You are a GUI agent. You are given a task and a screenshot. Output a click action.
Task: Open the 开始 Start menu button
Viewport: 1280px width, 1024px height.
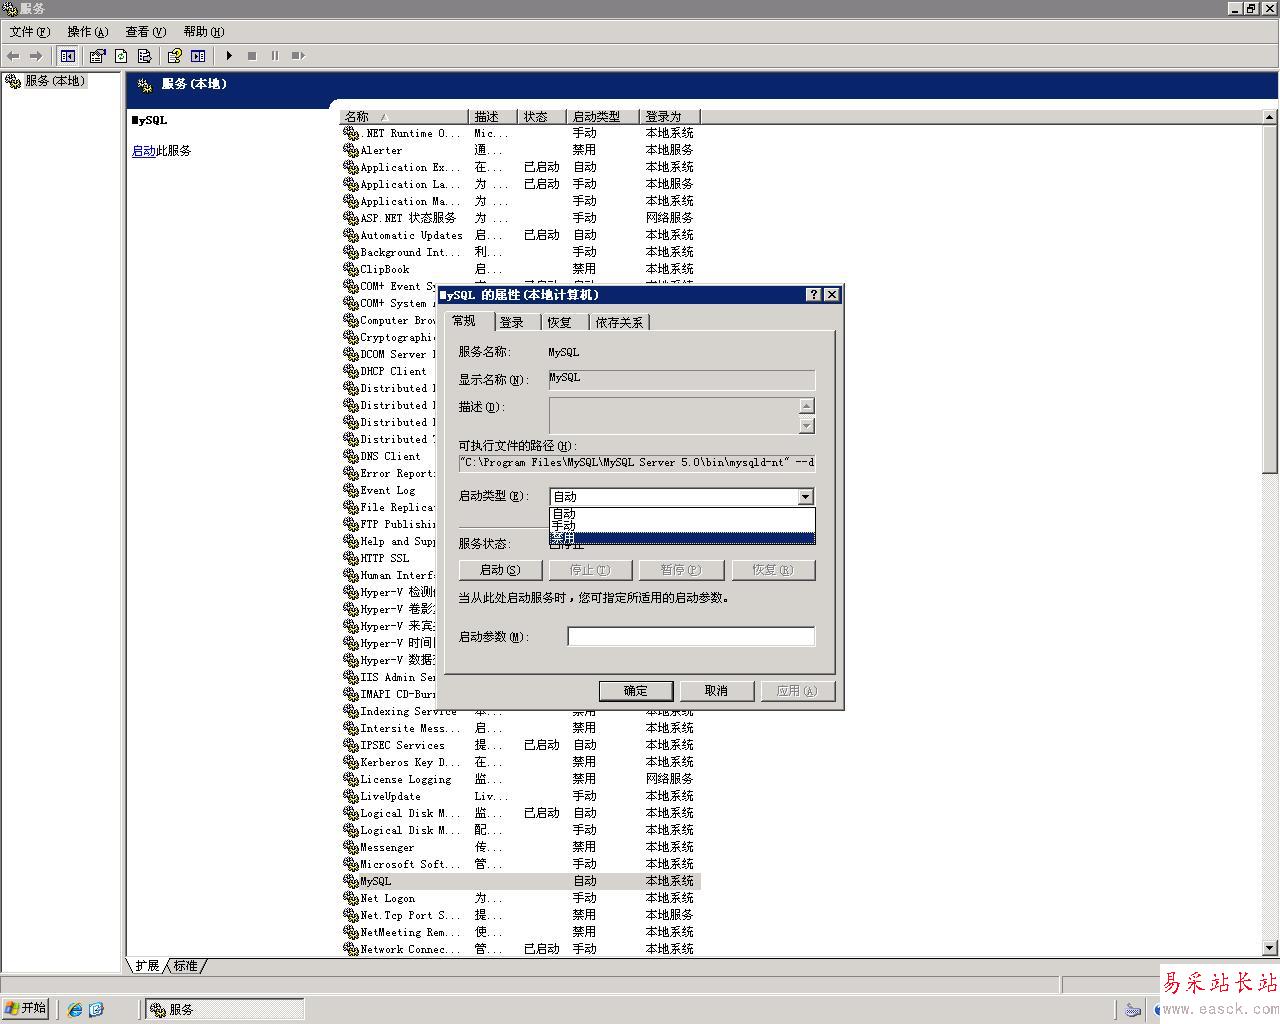pos(26,1008)
